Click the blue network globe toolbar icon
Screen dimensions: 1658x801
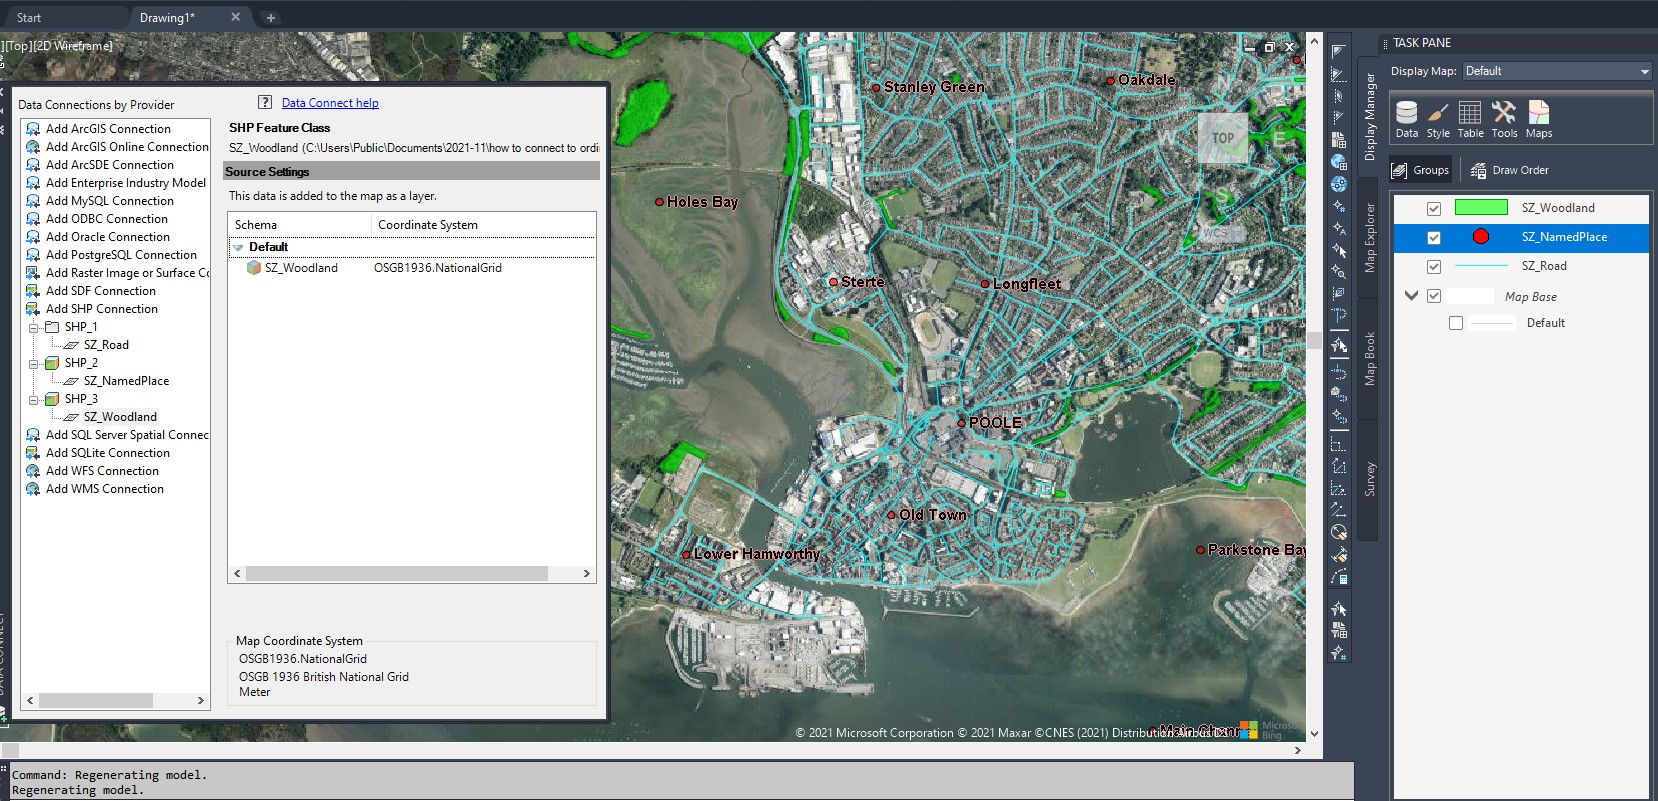[1339, 184]
